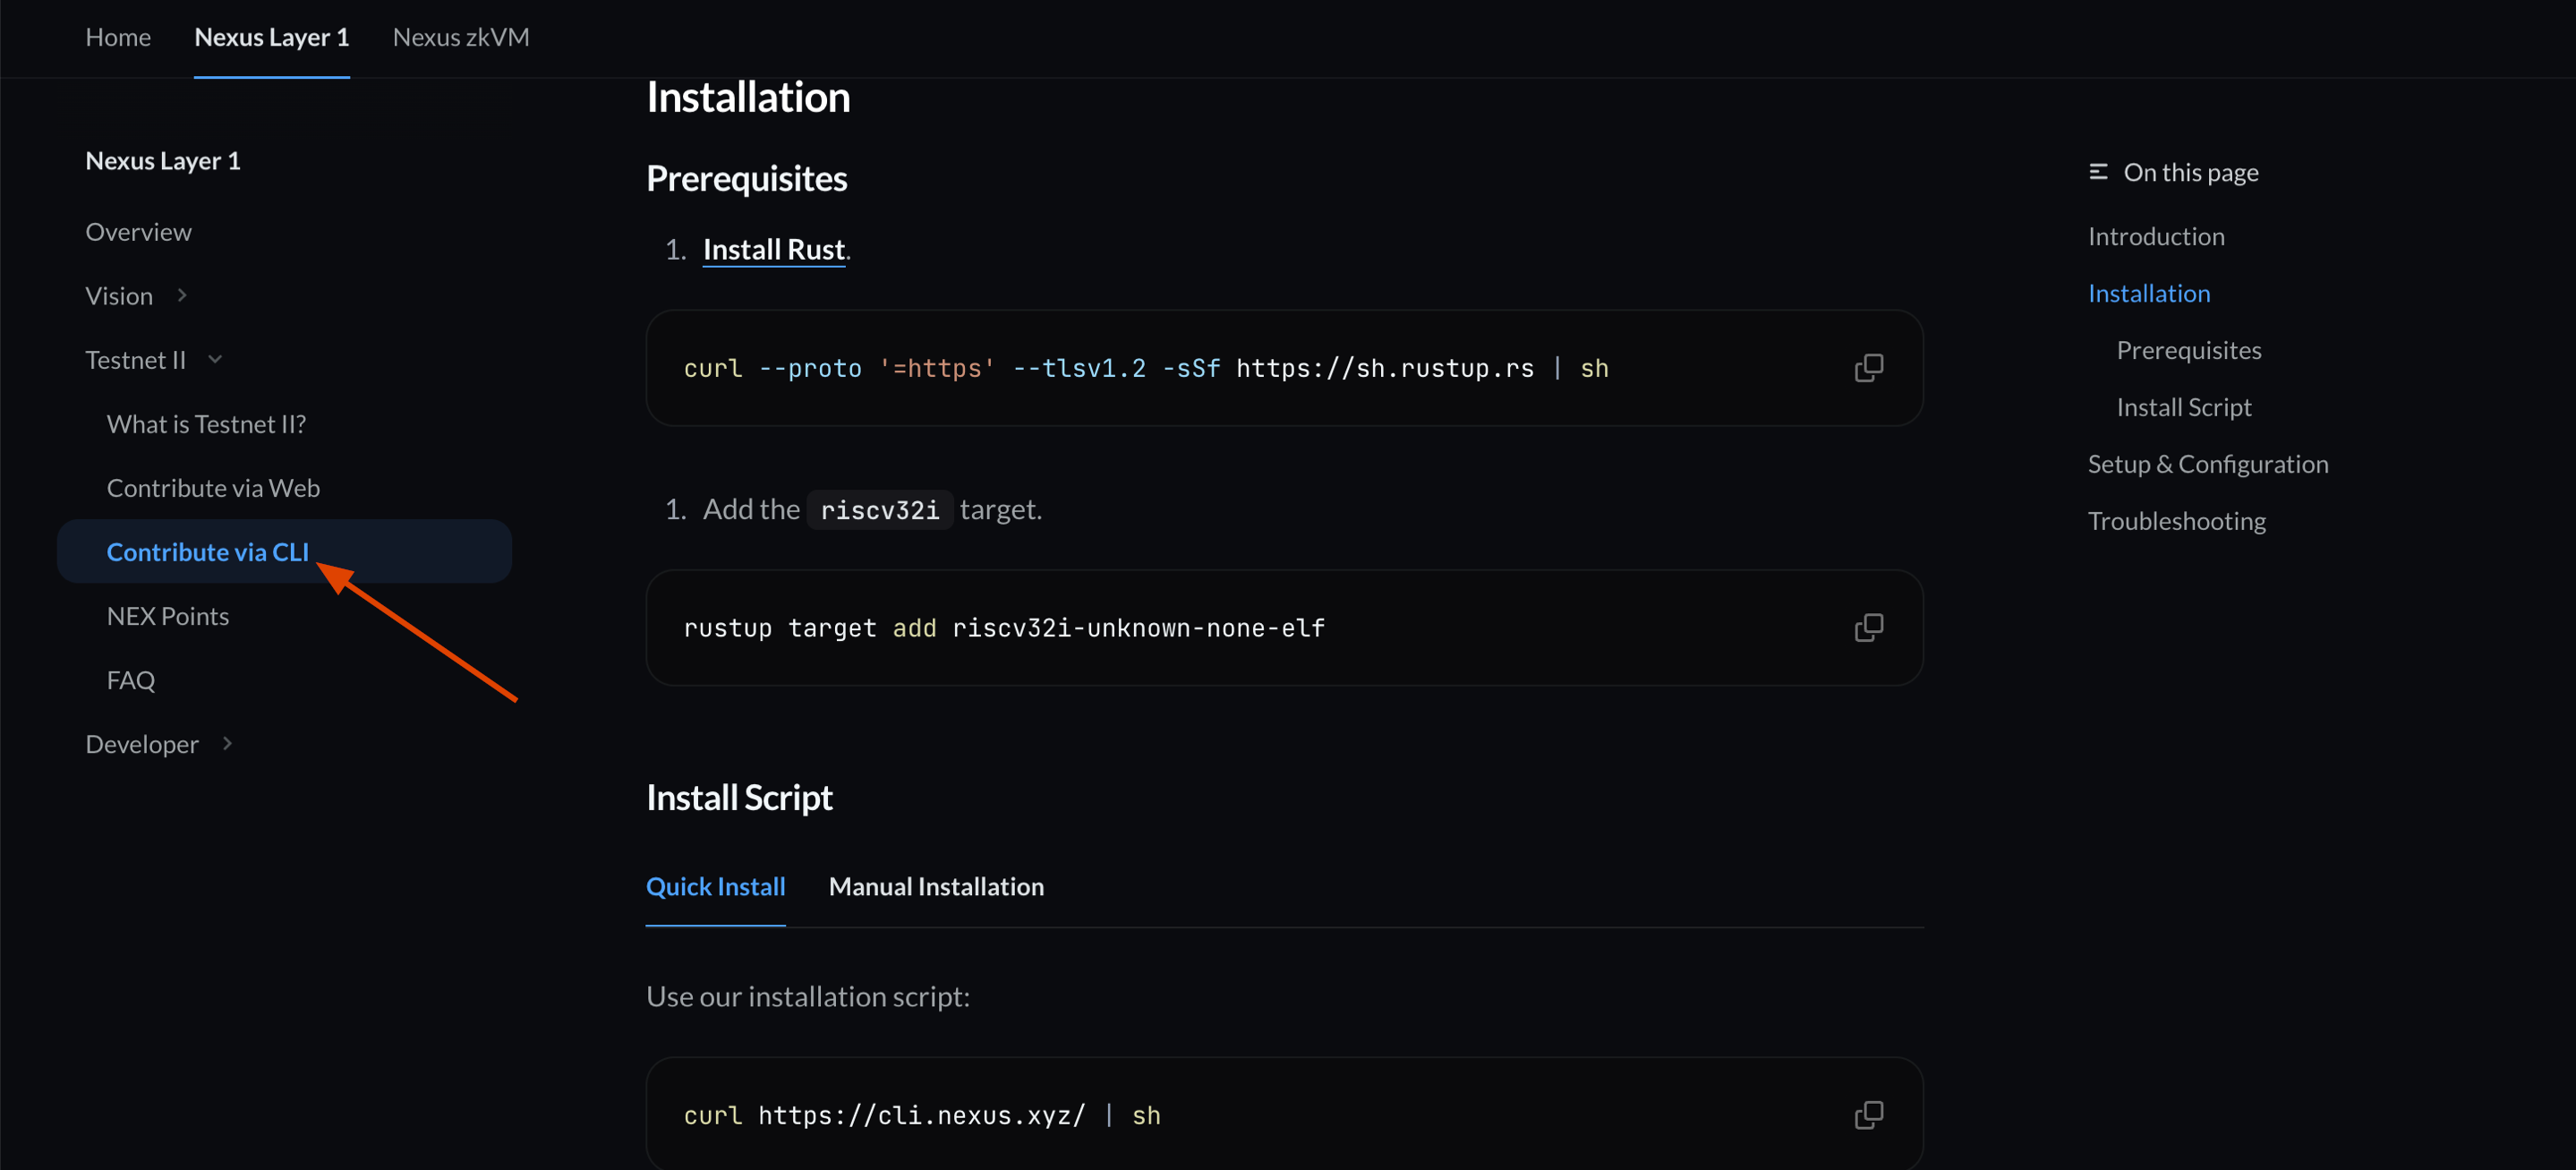Switch to the Manual Installation tab
The height and width of the screenshot is (1170, 2576).
935,887
